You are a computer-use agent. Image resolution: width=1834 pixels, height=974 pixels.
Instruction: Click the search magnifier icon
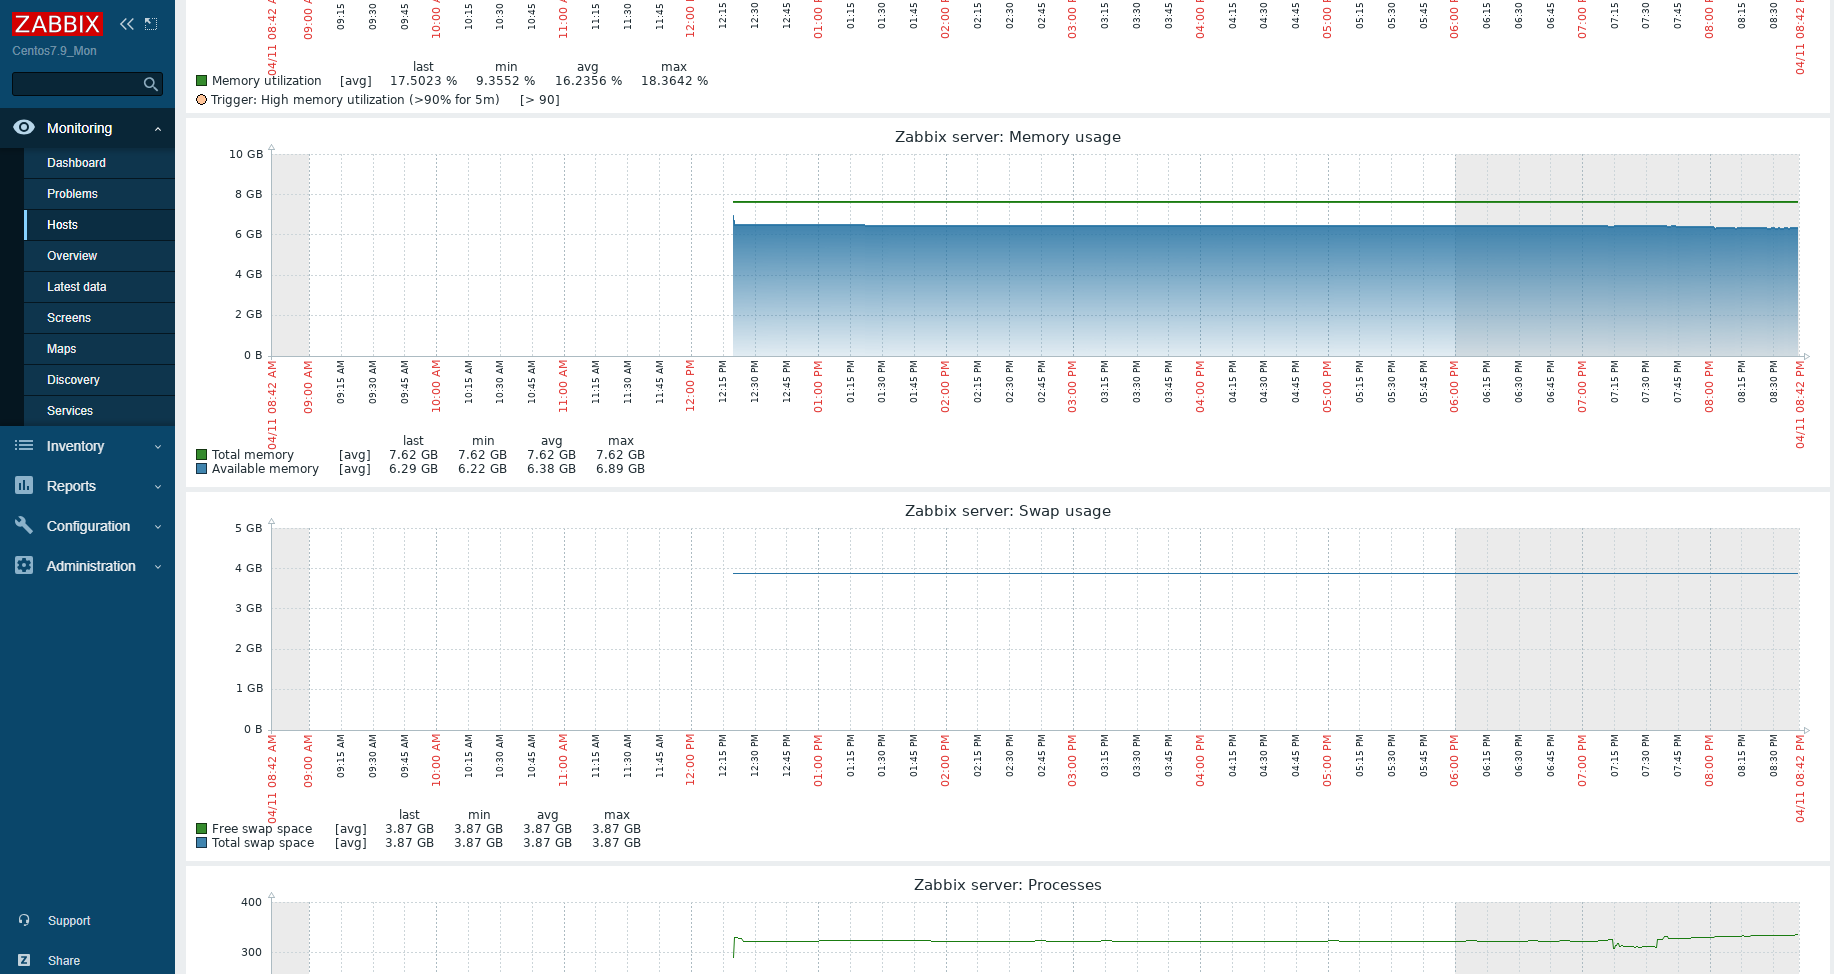(x=151, y=84)
